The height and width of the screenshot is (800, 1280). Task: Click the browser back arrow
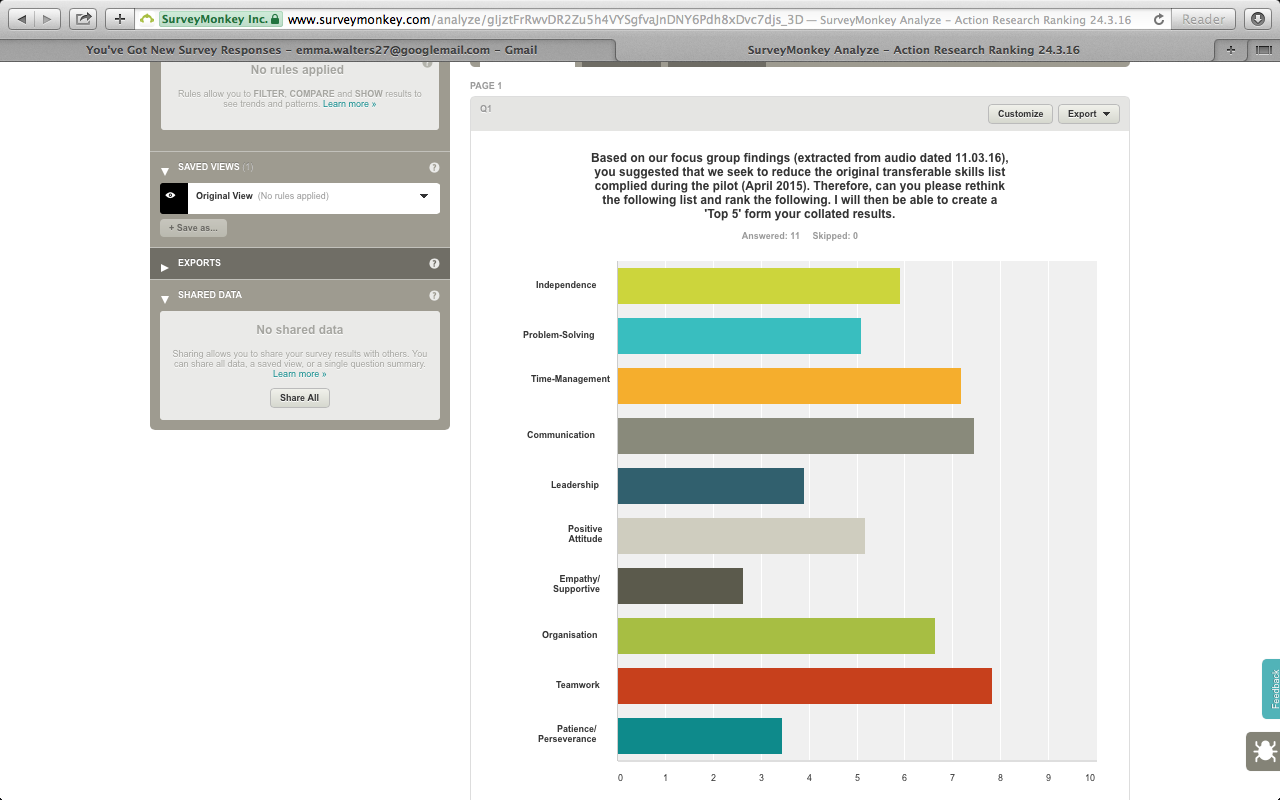pos(22,19)
